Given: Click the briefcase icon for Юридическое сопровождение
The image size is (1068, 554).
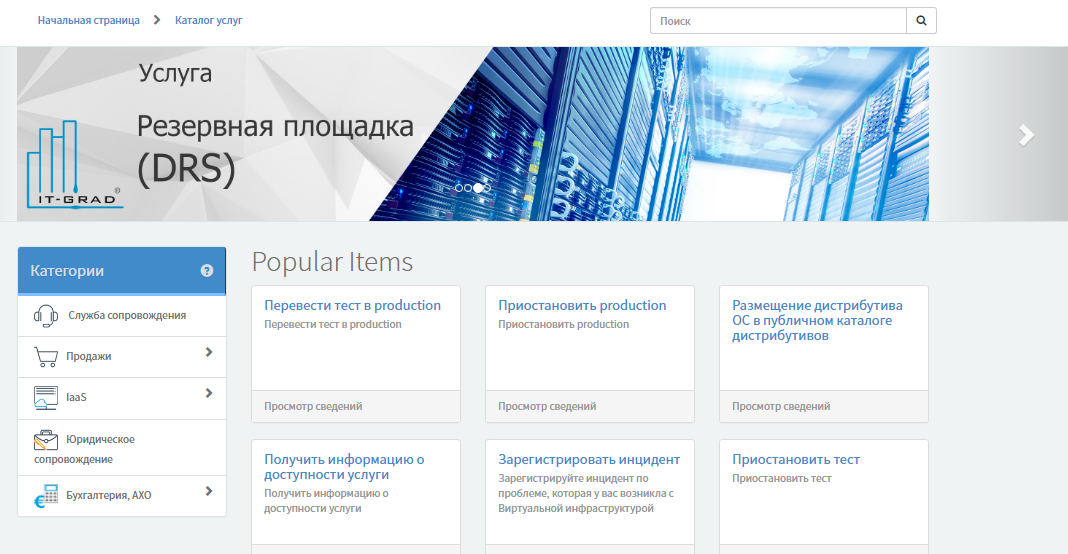Looking at the screenshot, I should pos(46,440).
